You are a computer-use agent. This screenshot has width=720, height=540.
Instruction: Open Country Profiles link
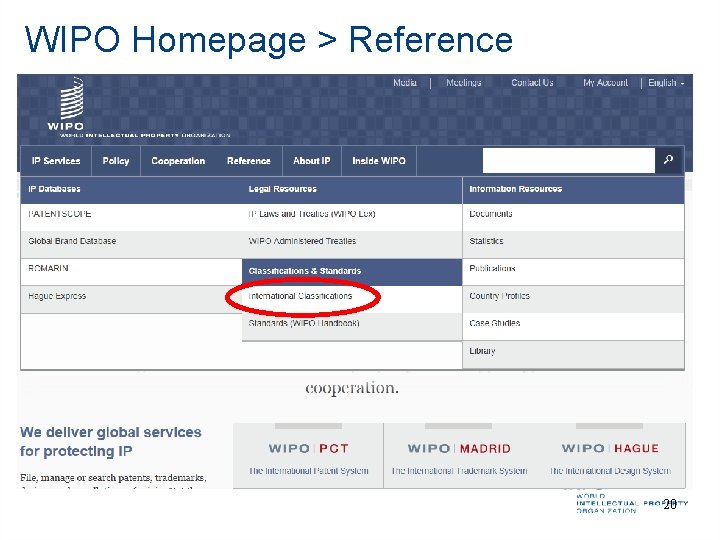pos(499,296)
